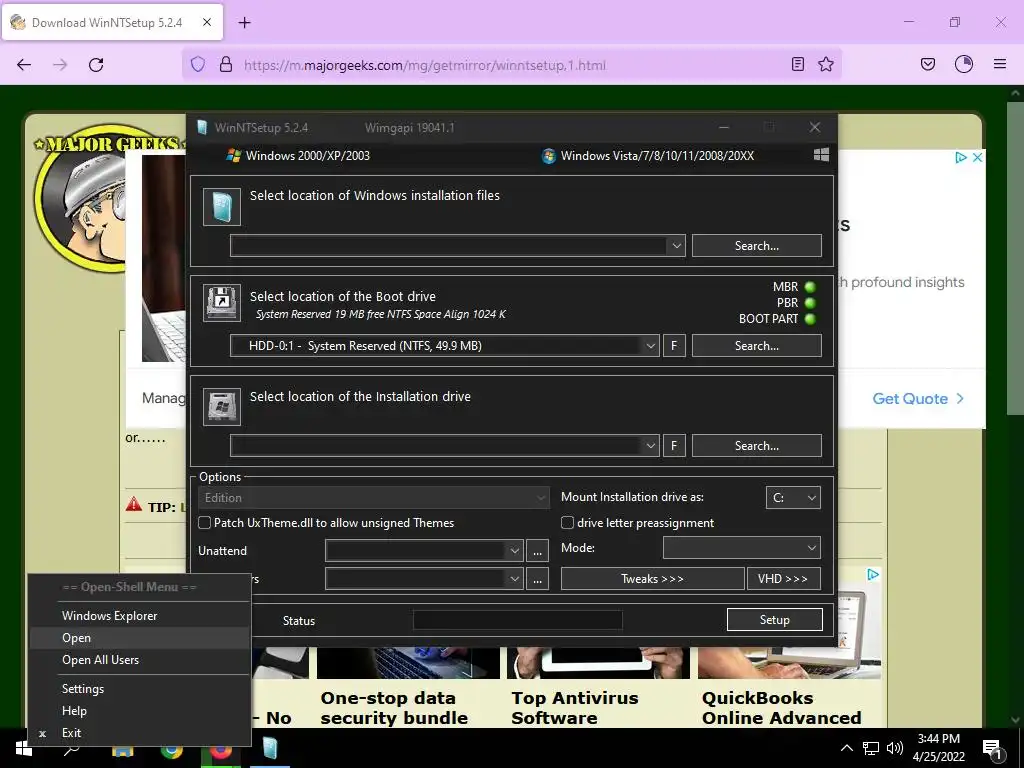Bookmark this page with star icon
Viewport: 1024px width, 768px height.
(x=826, y=64)
